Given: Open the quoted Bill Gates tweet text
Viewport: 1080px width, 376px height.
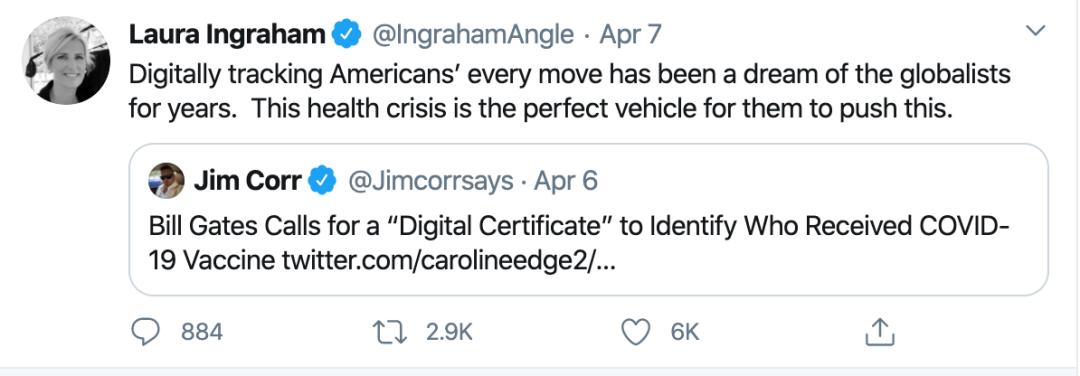Looking at the screenshot, I should pos(579,244).
